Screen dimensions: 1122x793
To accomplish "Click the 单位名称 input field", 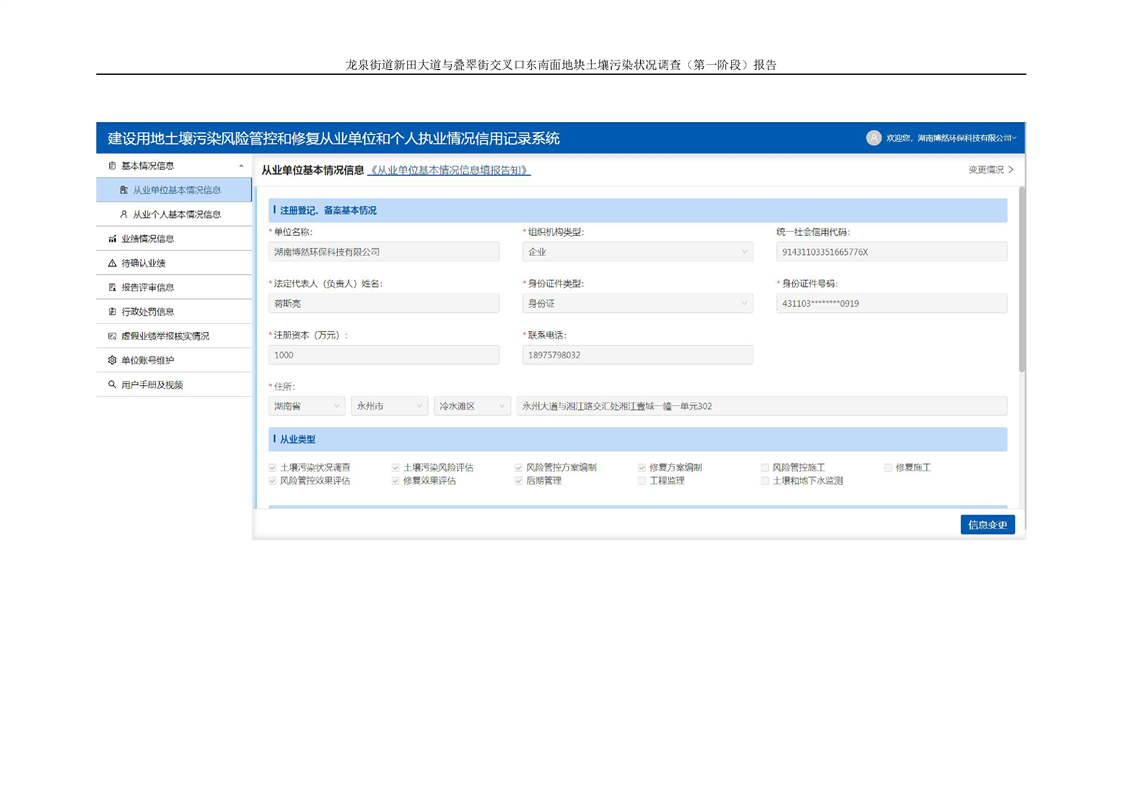I will point(384,252).
